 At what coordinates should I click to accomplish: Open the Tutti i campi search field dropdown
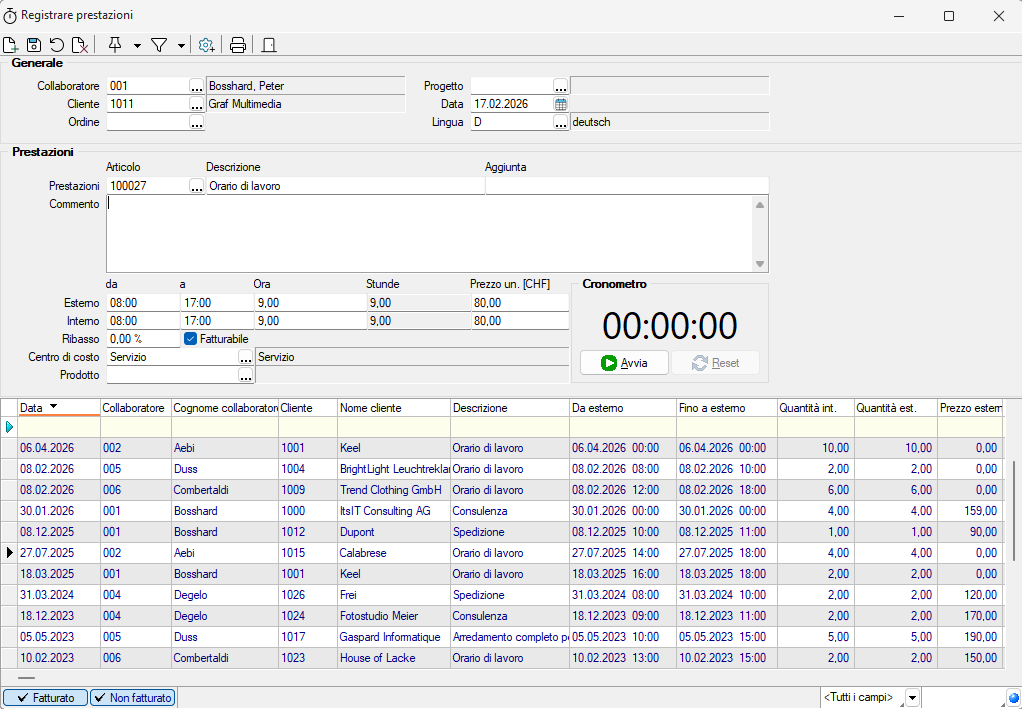point(914,698)
